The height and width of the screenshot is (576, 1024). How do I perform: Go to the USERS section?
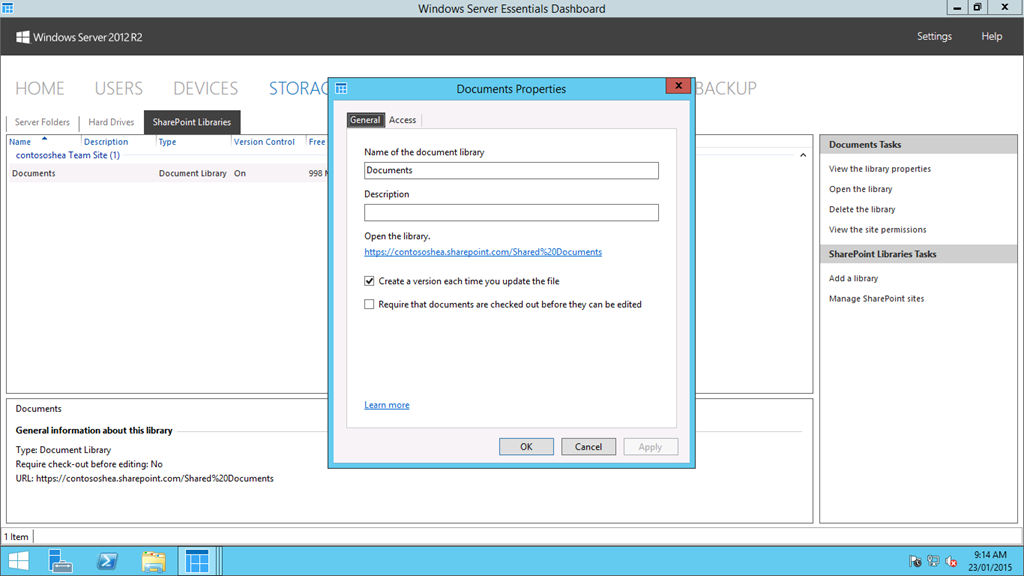119,88
